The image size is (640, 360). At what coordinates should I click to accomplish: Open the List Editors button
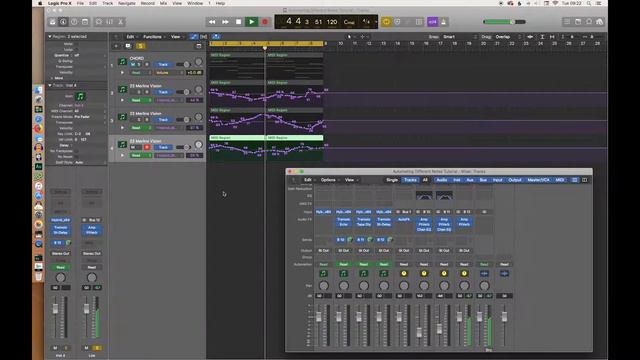point(567,22)
